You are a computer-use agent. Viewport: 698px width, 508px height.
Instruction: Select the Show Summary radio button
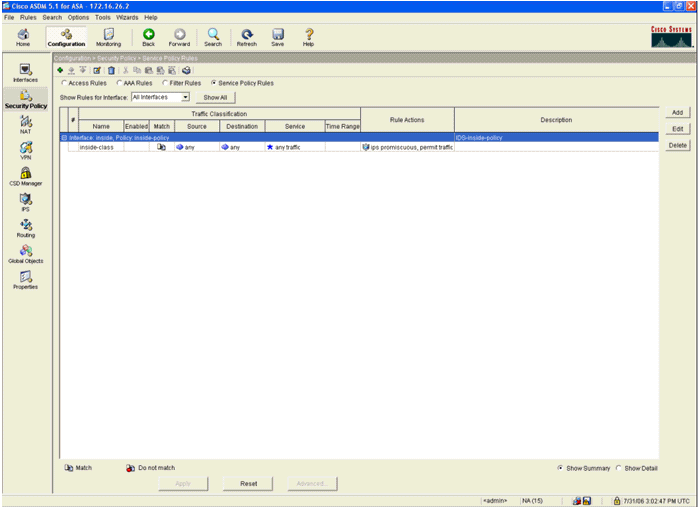560,468
